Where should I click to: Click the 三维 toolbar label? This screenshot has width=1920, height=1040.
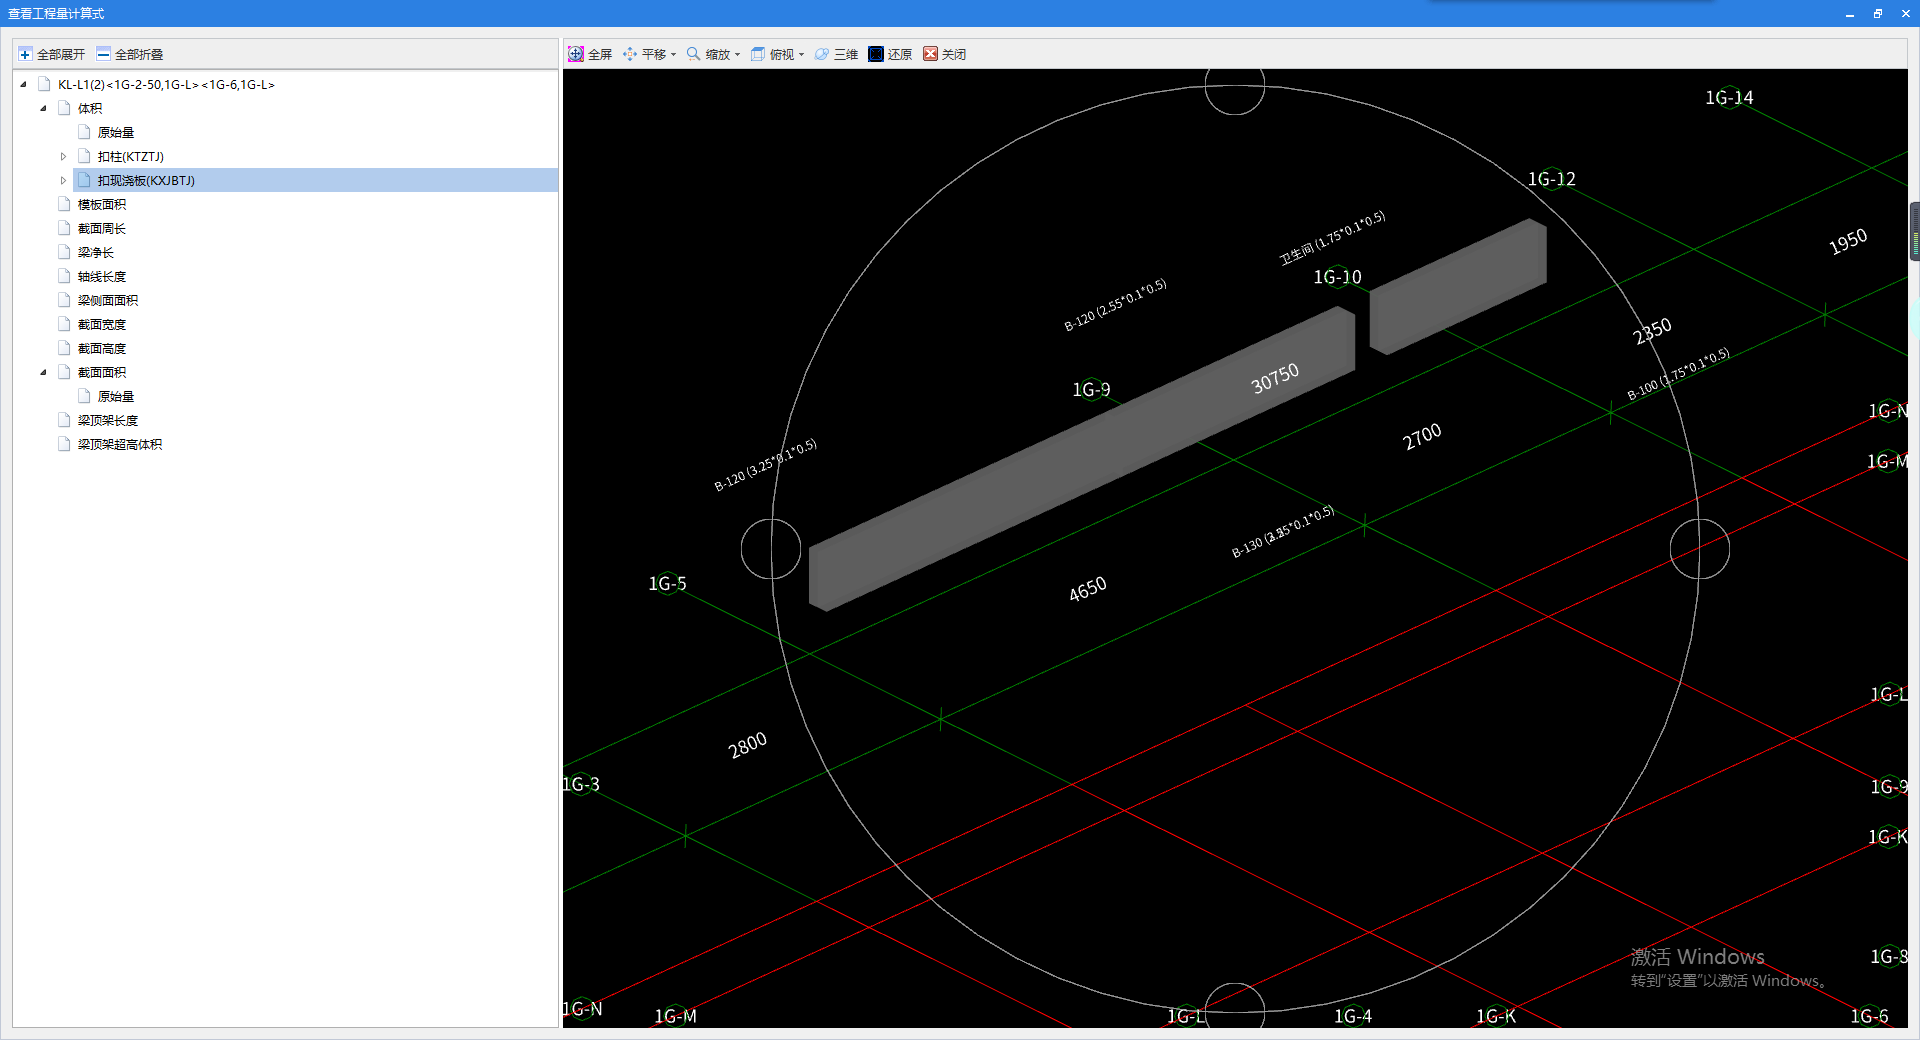846,55
